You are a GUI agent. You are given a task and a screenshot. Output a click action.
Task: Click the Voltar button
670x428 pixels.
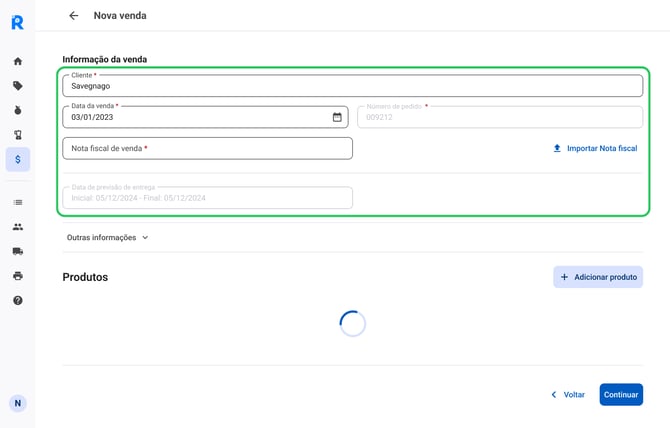click(568, 395)
